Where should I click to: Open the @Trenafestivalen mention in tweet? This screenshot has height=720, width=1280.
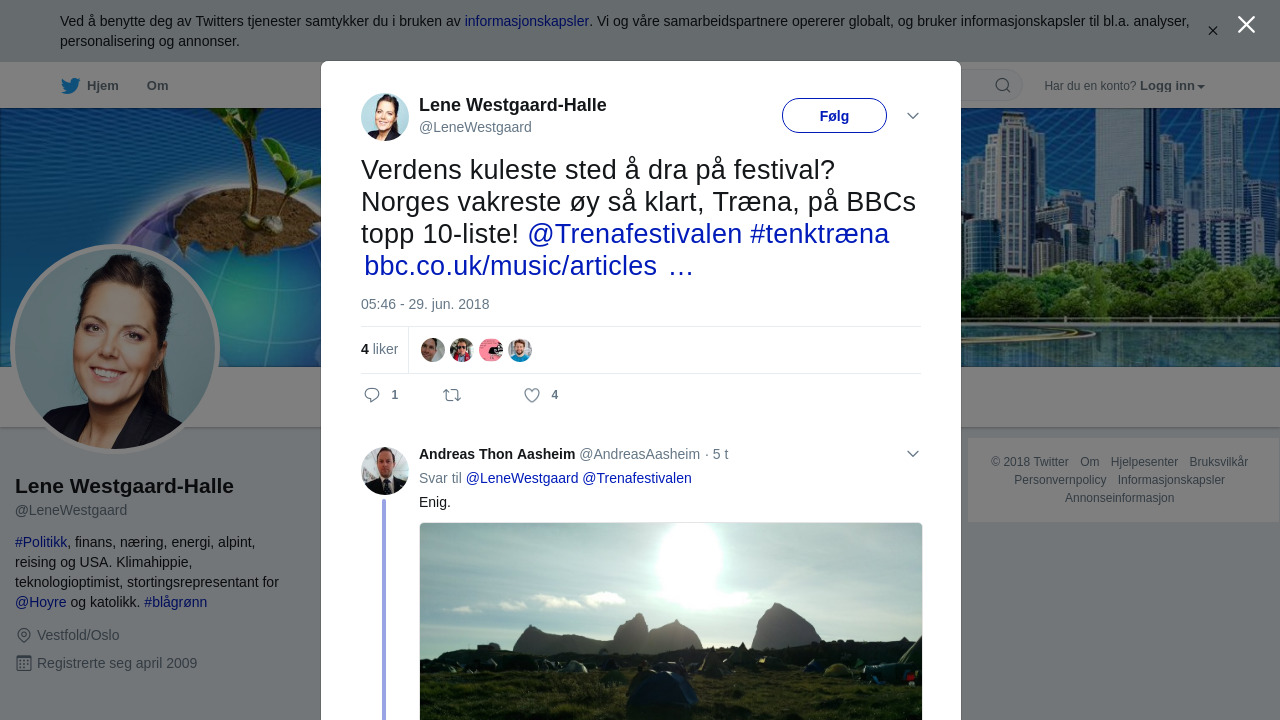635,234
